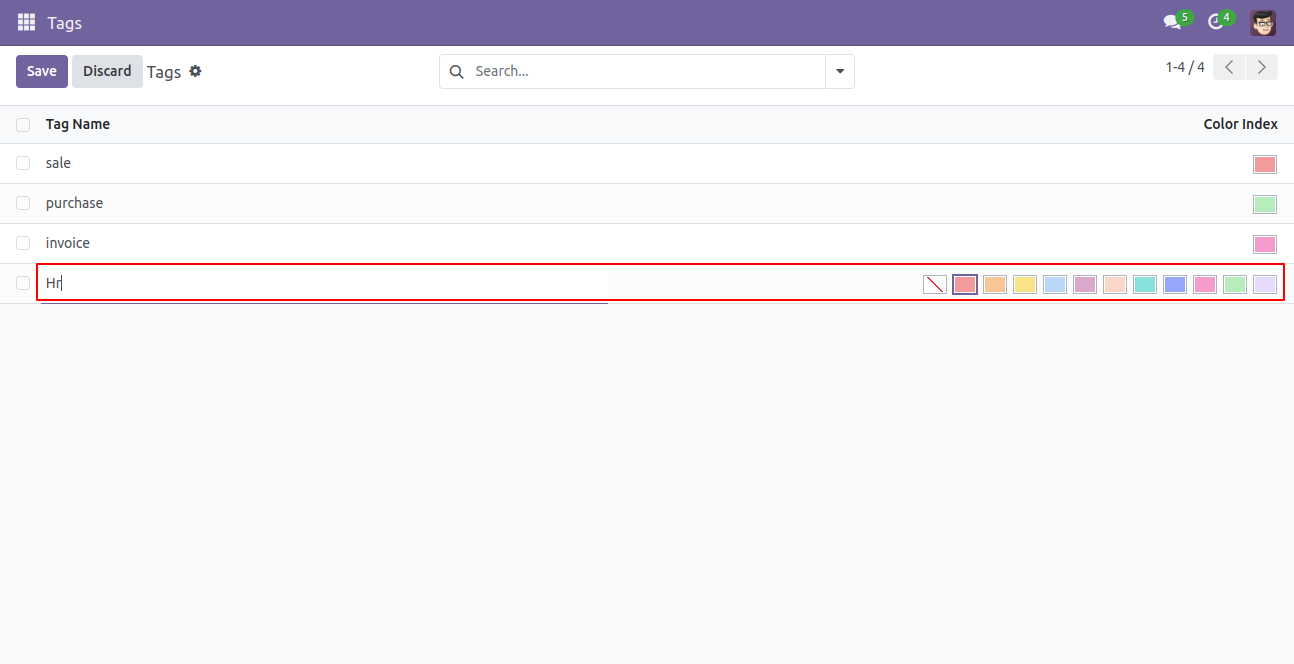Go to the next page arrow
The width and height of the screenshot is (1294, 664).
click(1262, 67)
